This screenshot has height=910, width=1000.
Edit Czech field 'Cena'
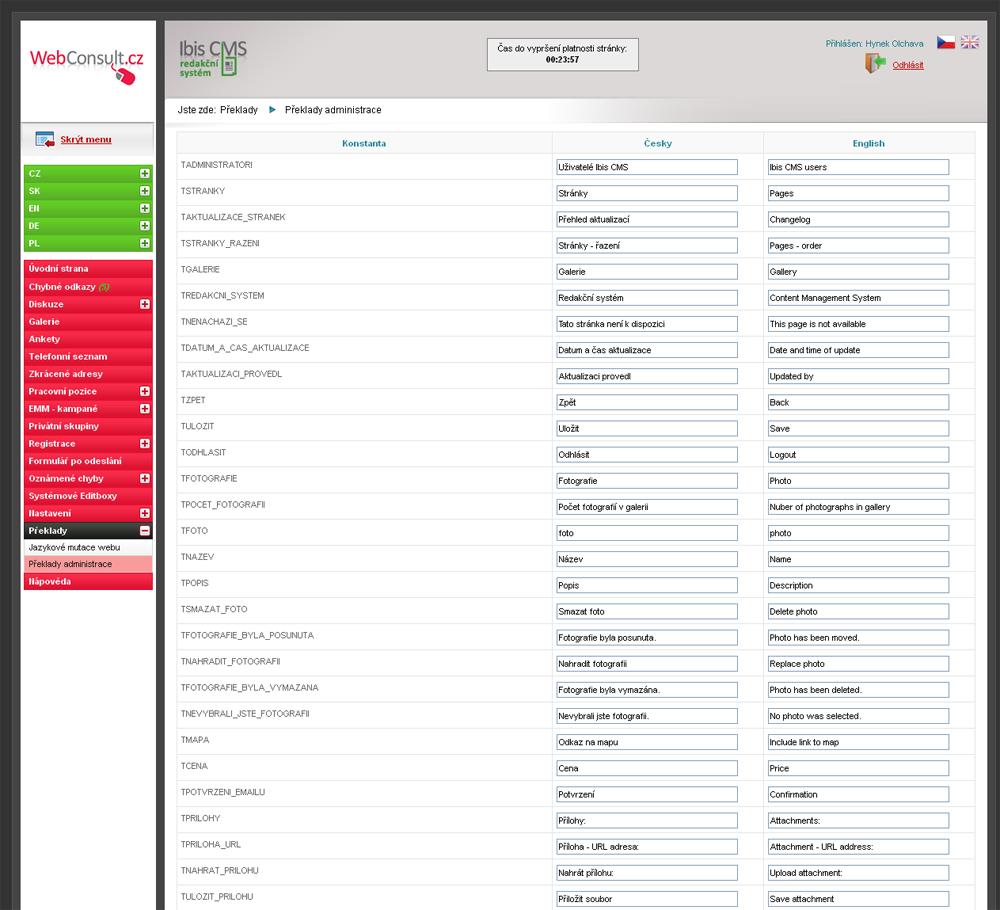tap(647, 768)
